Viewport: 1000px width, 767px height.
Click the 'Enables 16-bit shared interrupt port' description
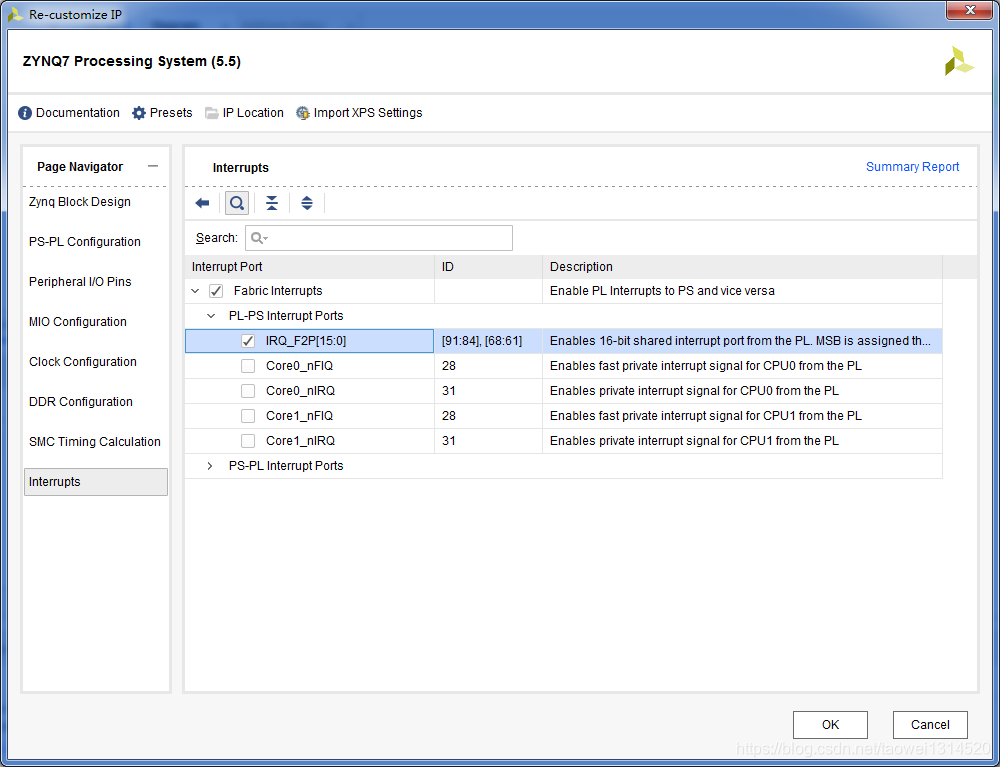(740, 341)
